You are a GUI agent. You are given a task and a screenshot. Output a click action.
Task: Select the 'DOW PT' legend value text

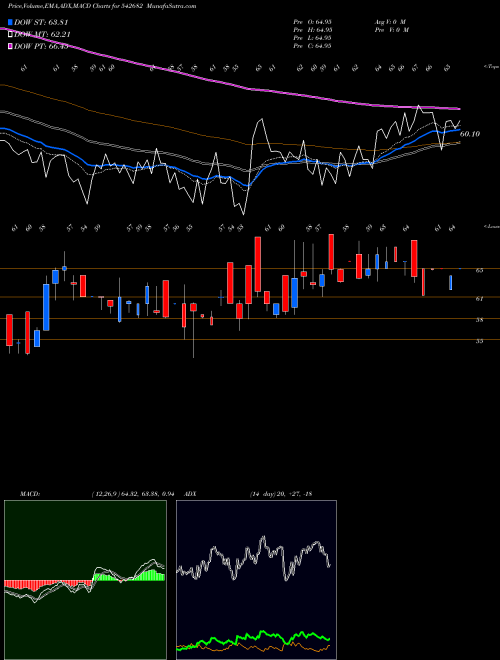tap(41, 46)
